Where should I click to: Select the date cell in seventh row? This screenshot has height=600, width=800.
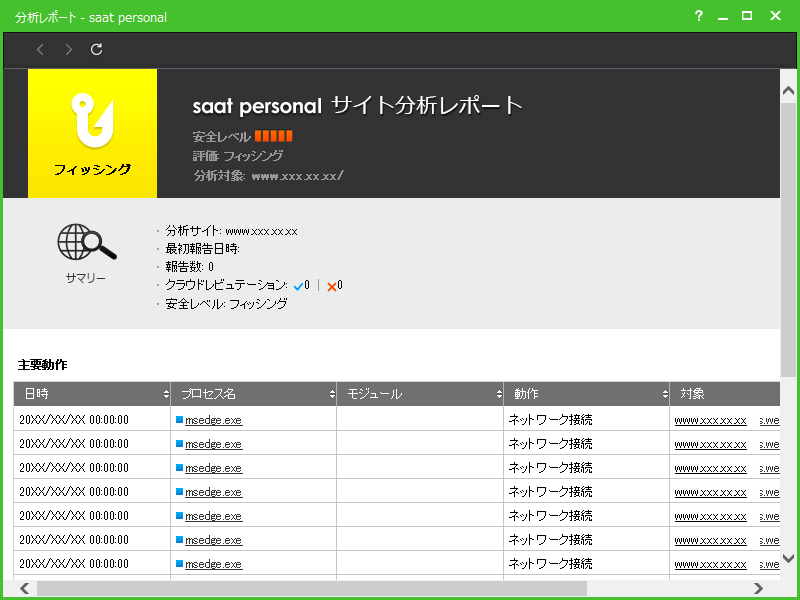[92, 564]
